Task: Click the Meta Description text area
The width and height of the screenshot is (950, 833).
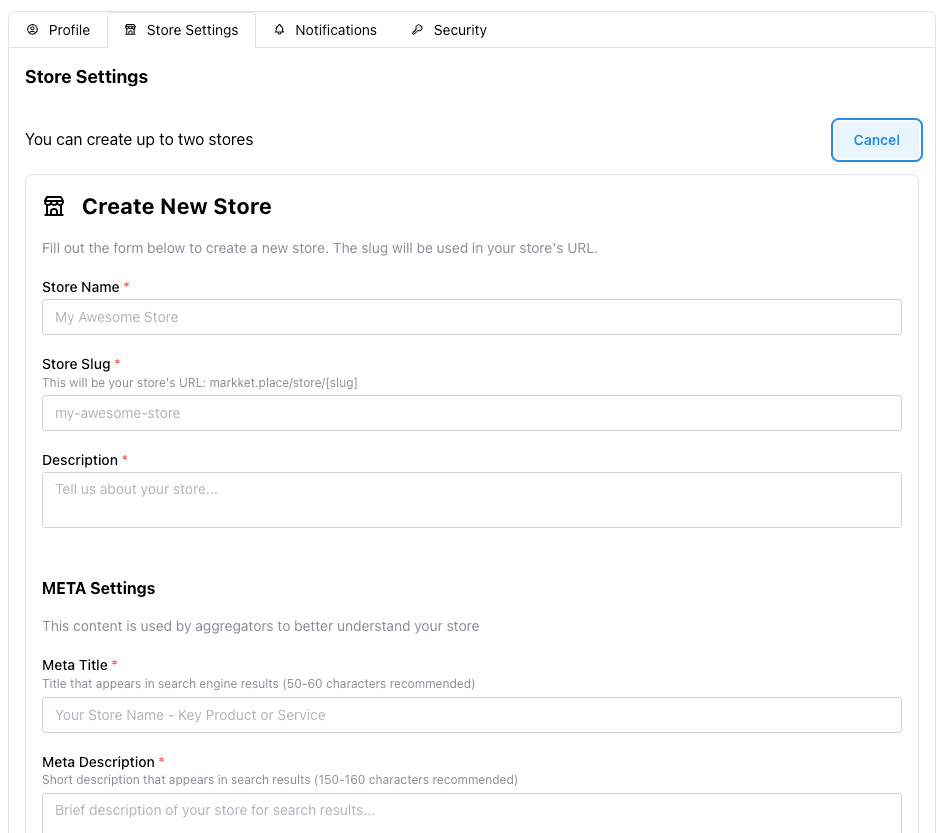Action: (x=471, y=811)
